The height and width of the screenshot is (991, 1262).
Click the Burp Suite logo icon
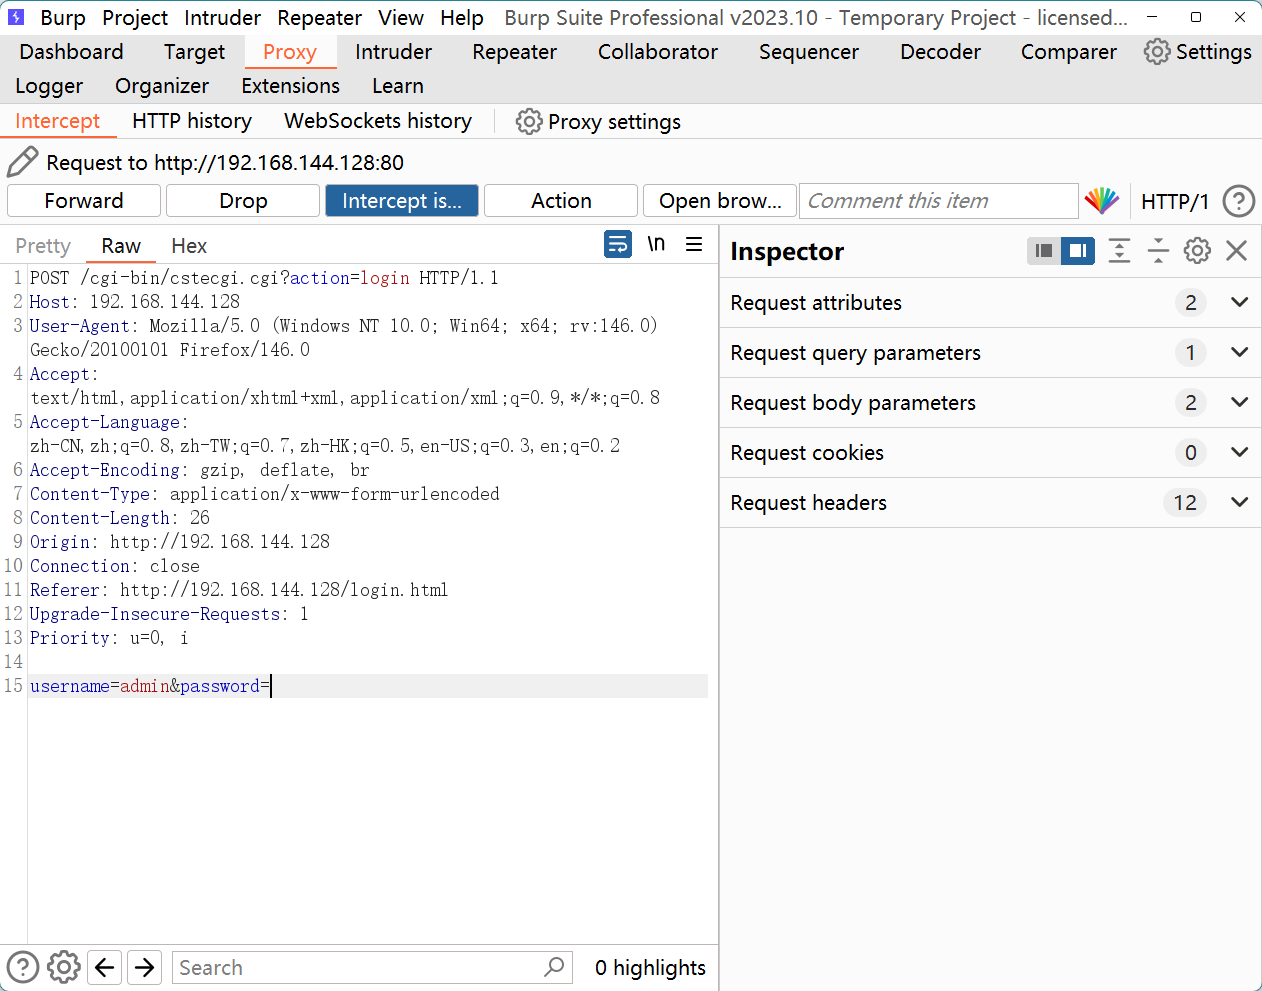pos(16,17)
